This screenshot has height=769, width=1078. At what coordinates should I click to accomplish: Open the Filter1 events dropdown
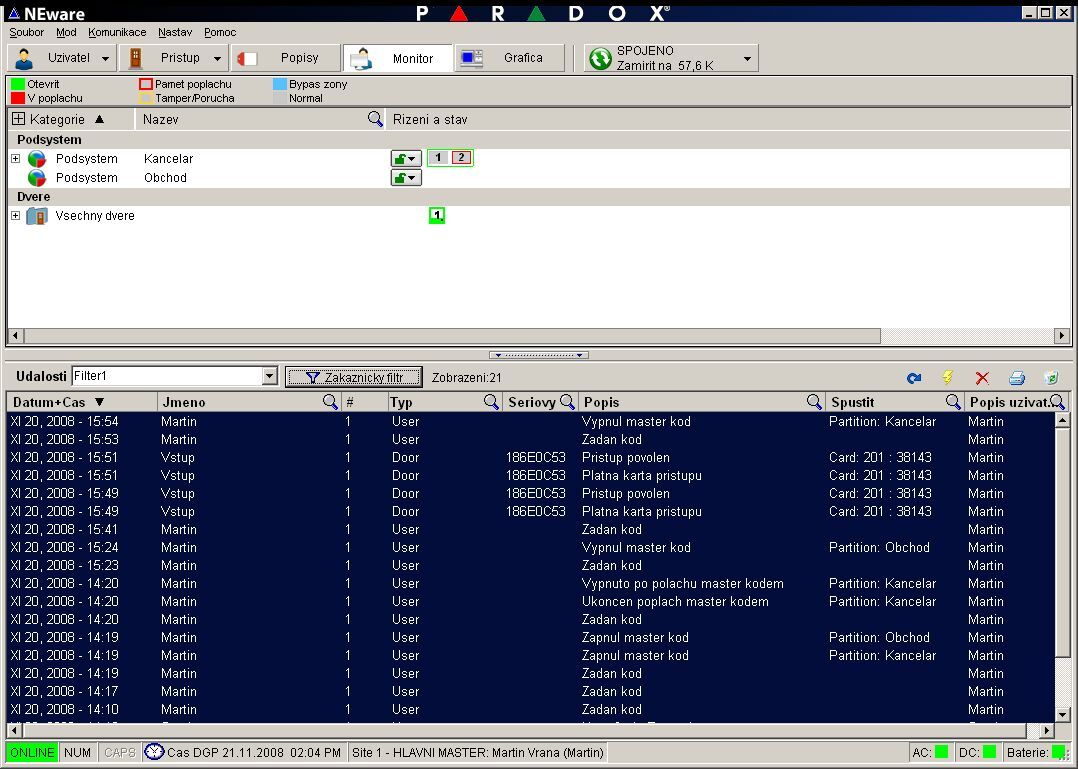268,377
